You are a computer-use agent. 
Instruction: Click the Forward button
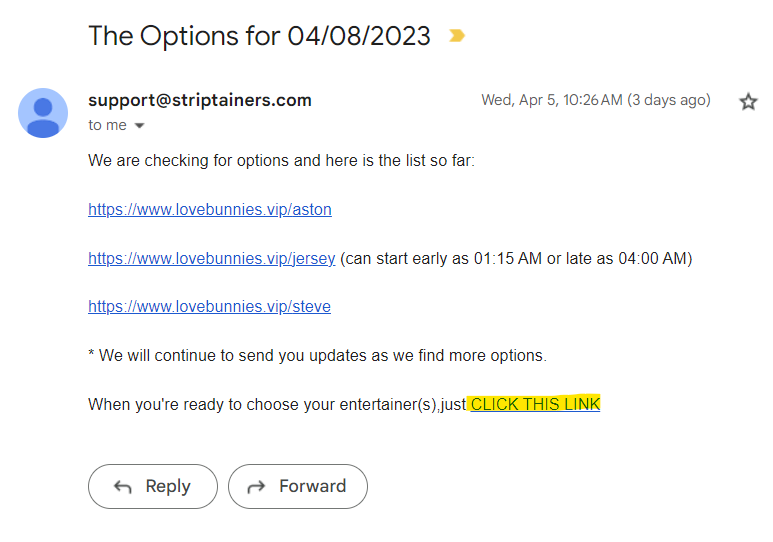(x=298, y=486)
